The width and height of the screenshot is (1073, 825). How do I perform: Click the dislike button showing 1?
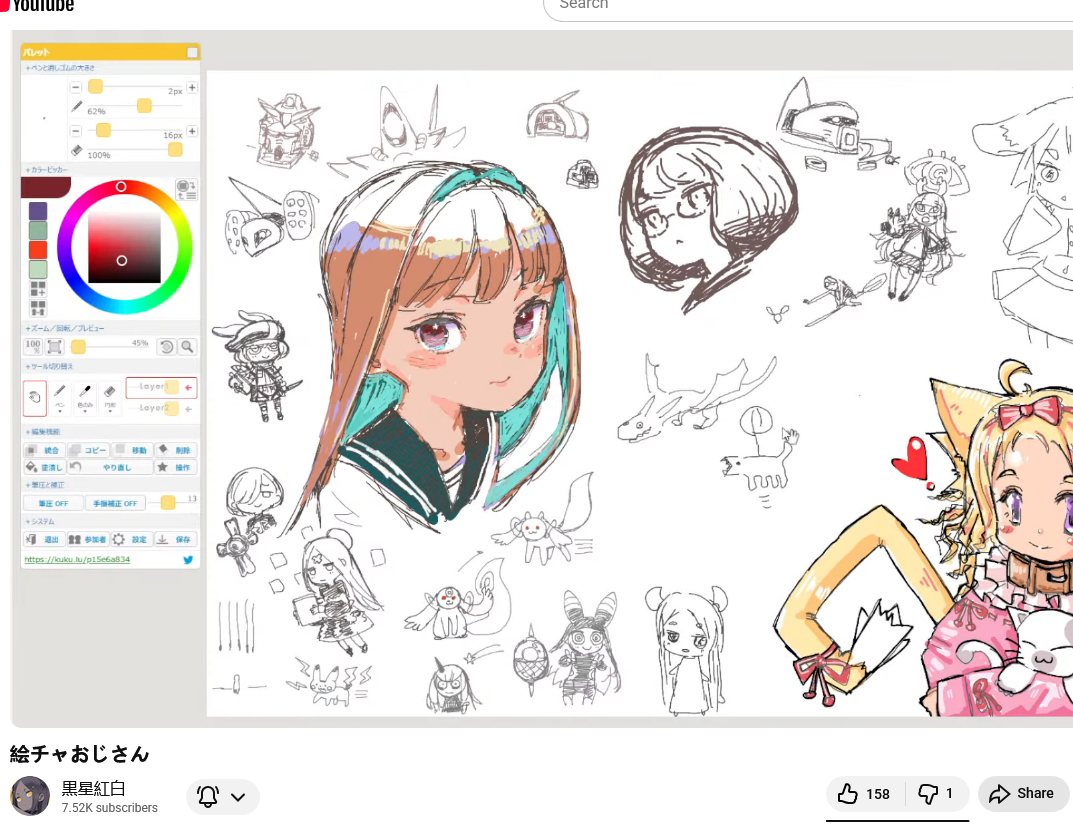coord(937,794)
